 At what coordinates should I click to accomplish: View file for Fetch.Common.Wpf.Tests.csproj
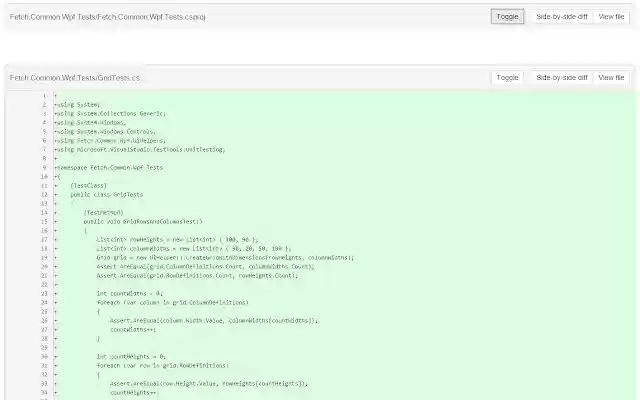click(x=611, y=17)
